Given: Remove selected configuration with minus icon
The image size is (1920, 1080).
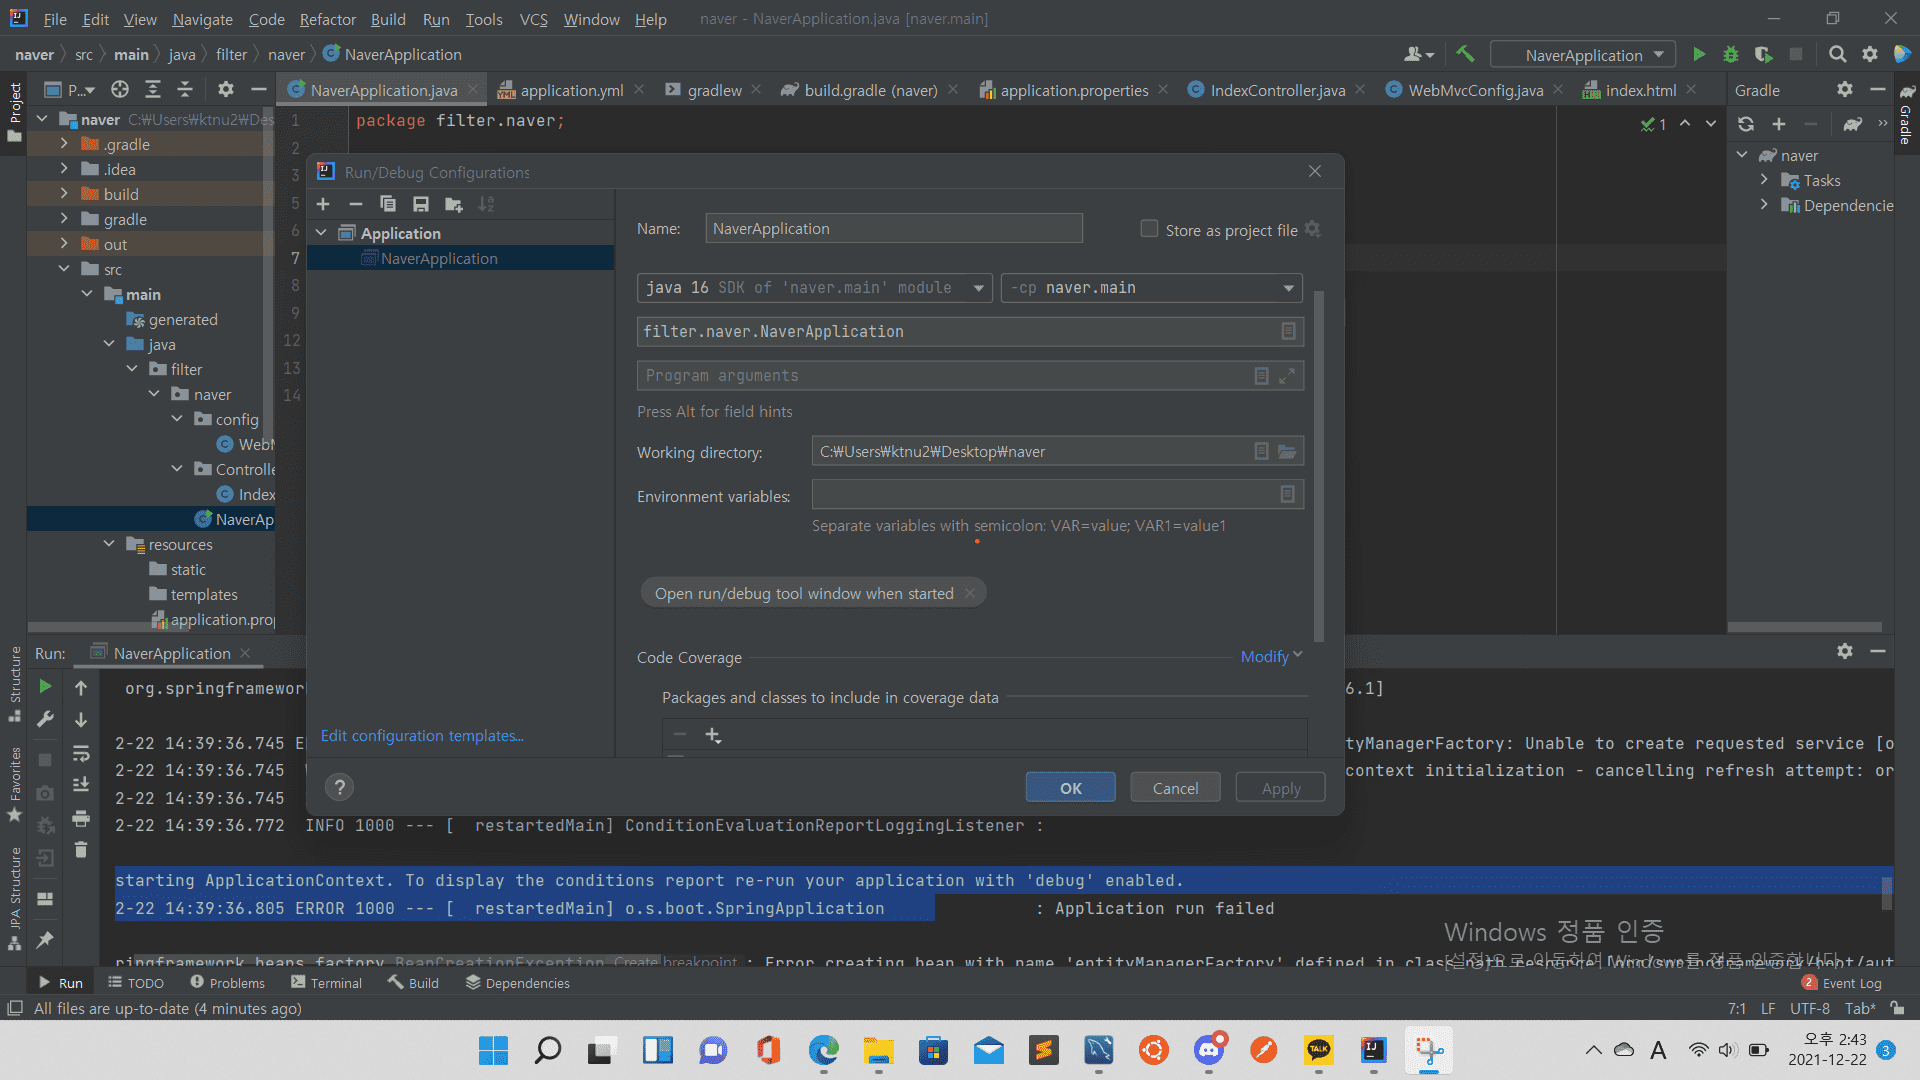Looking at the screenshot, I should coord(355,204).
